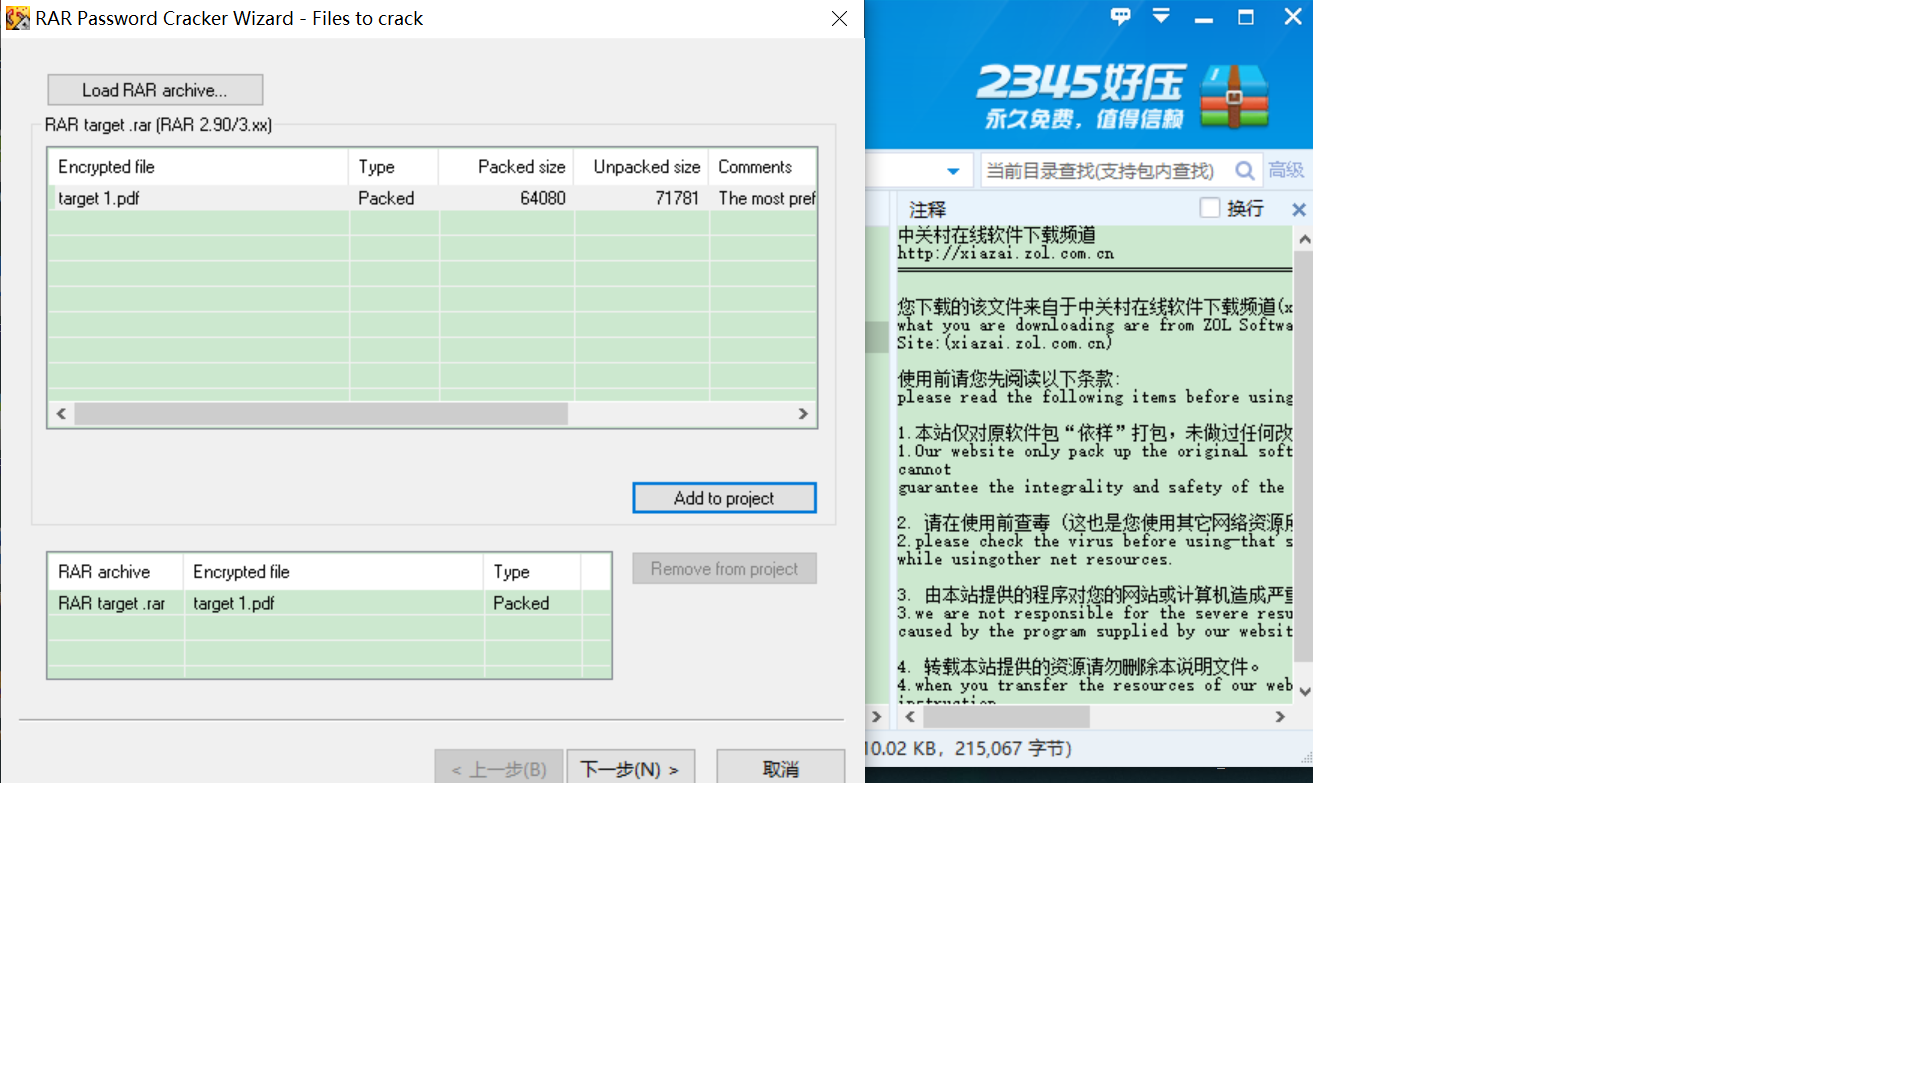The height and width of the screenshot is (1080, 1920).
Task: Open the 2345好压 main menu arrow icon
Action: pyautogui.click(x=1161, y=16)
